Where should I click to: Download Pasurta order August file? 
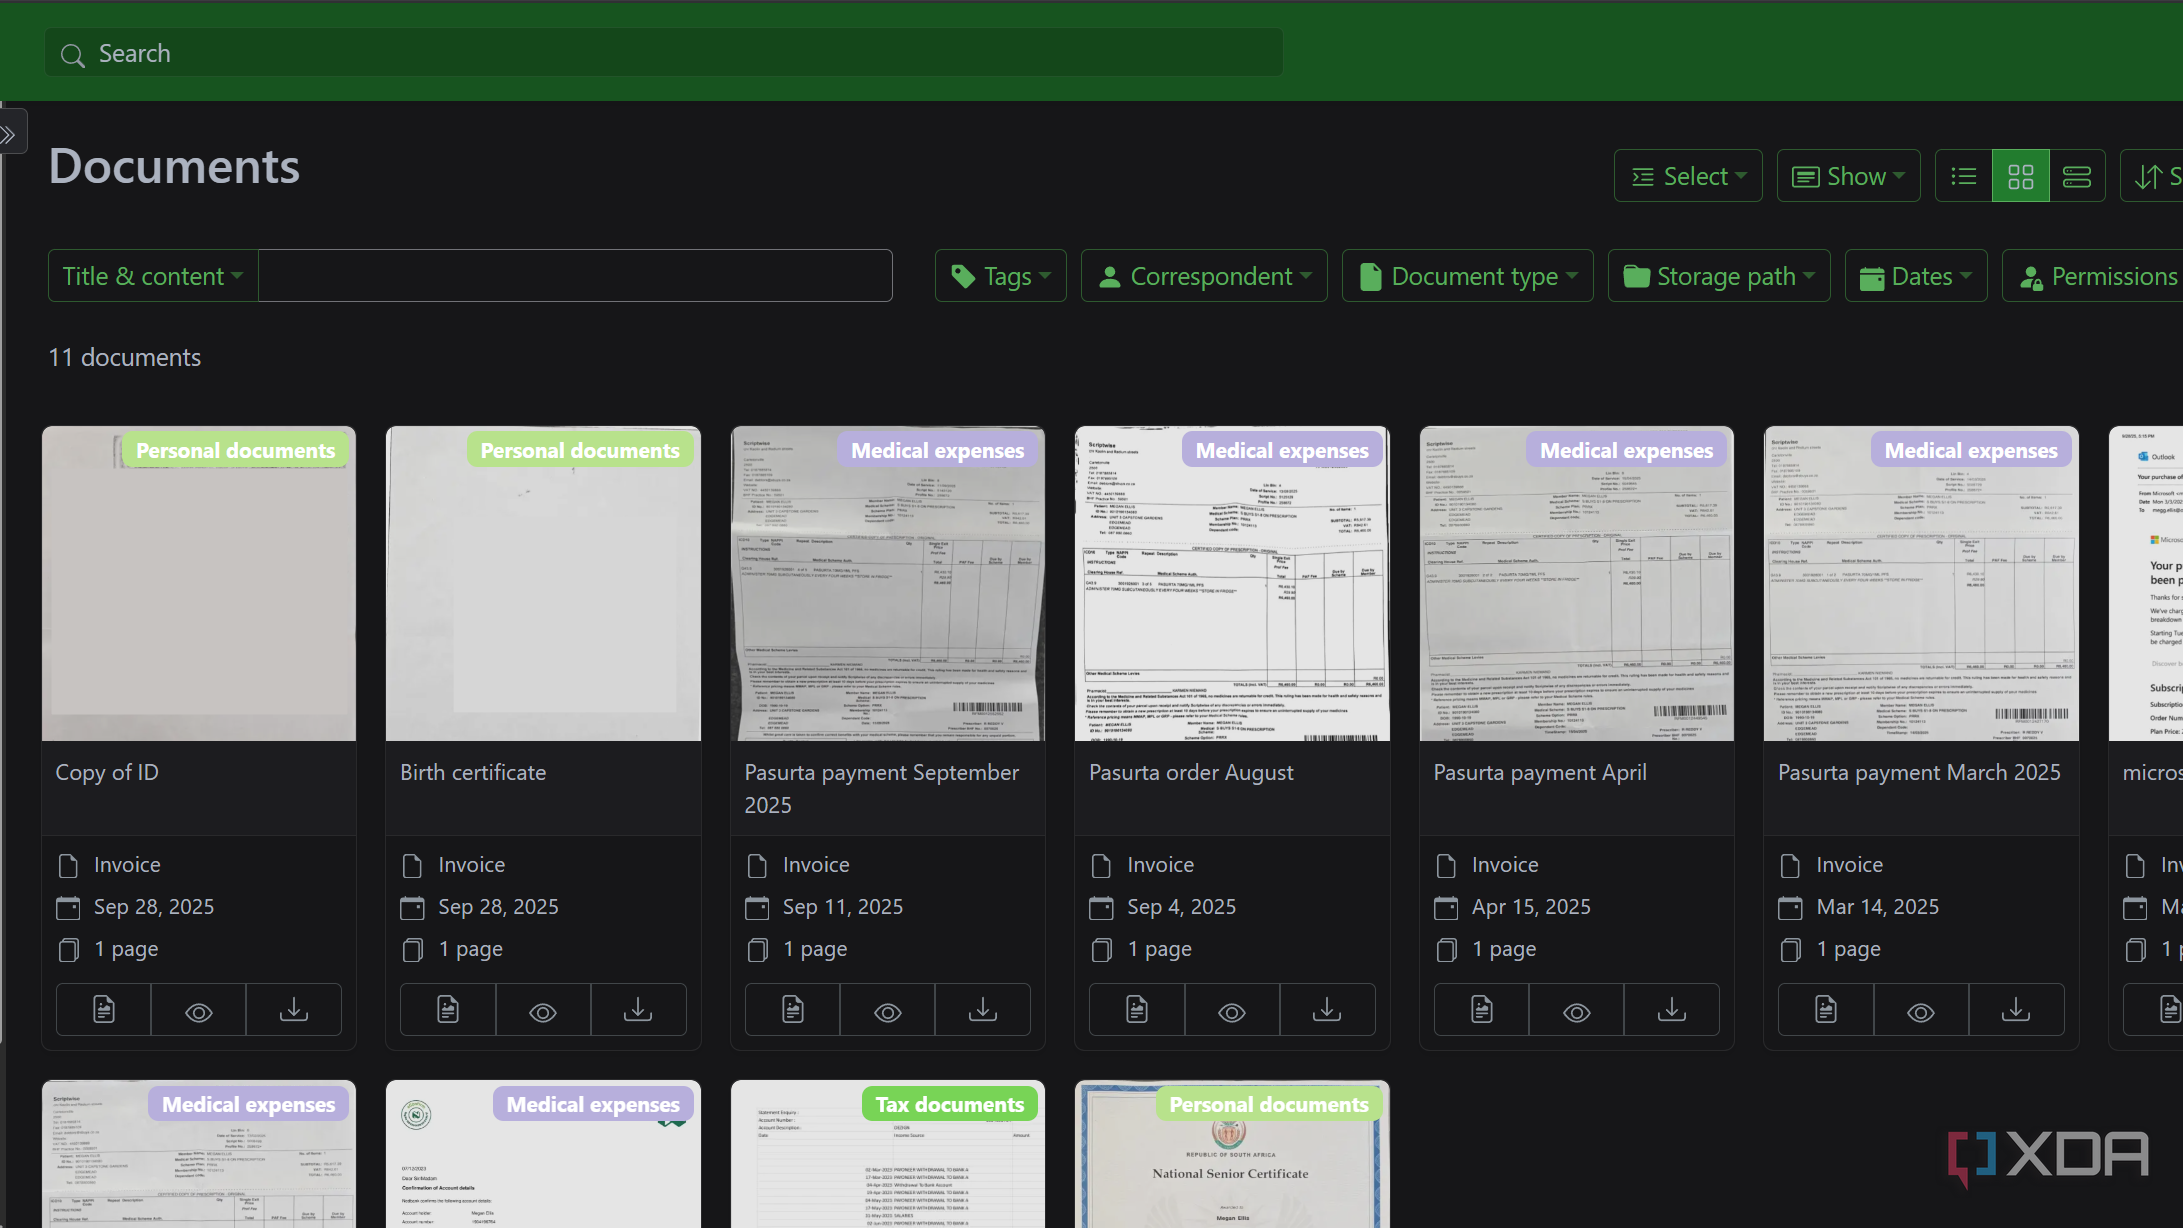coord(1327,1010)
